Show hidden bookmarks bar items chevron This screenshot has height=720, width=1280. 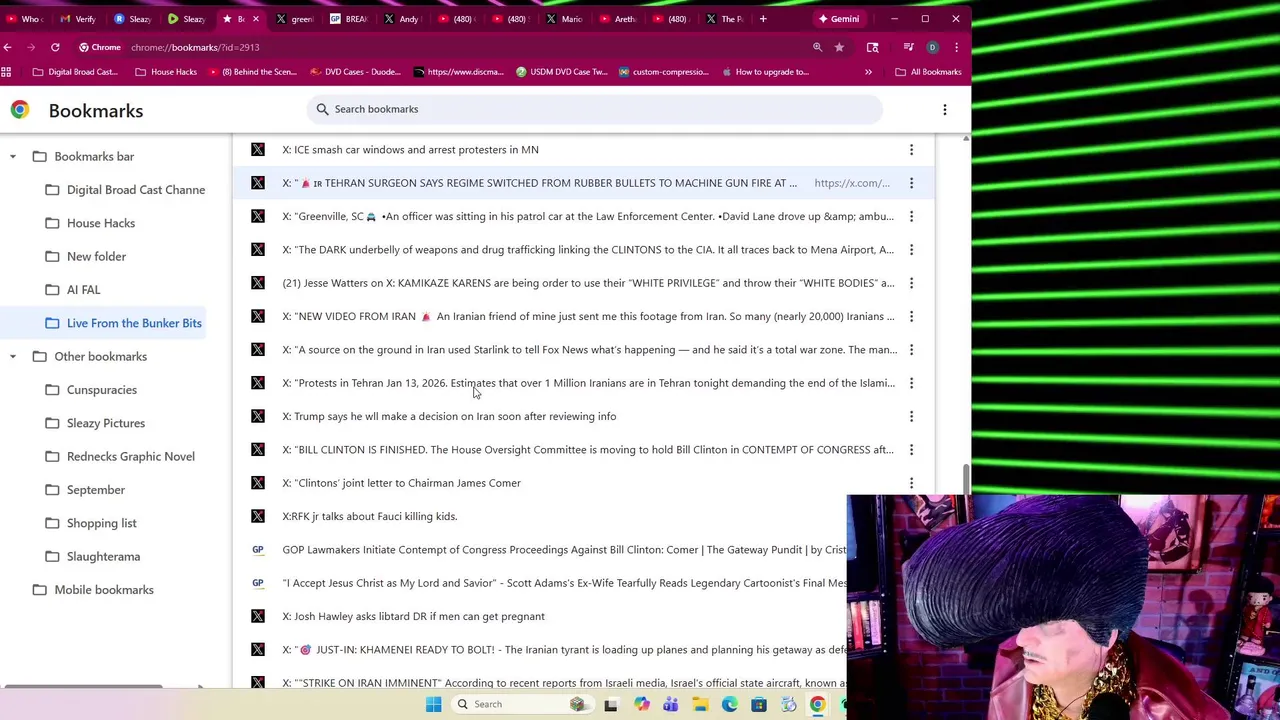coord(868,72)
